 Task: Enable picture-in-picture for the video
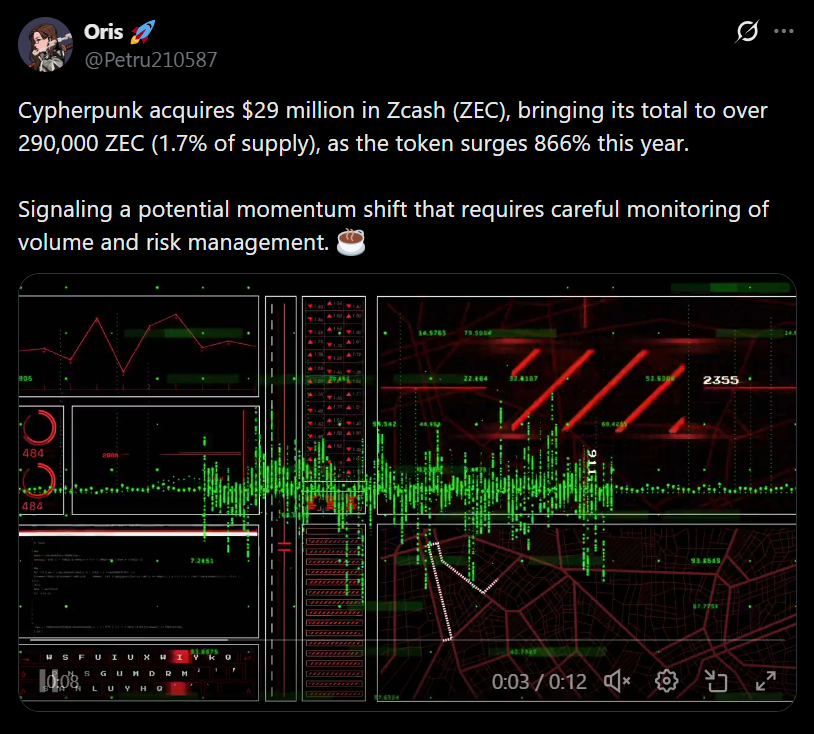716,681
